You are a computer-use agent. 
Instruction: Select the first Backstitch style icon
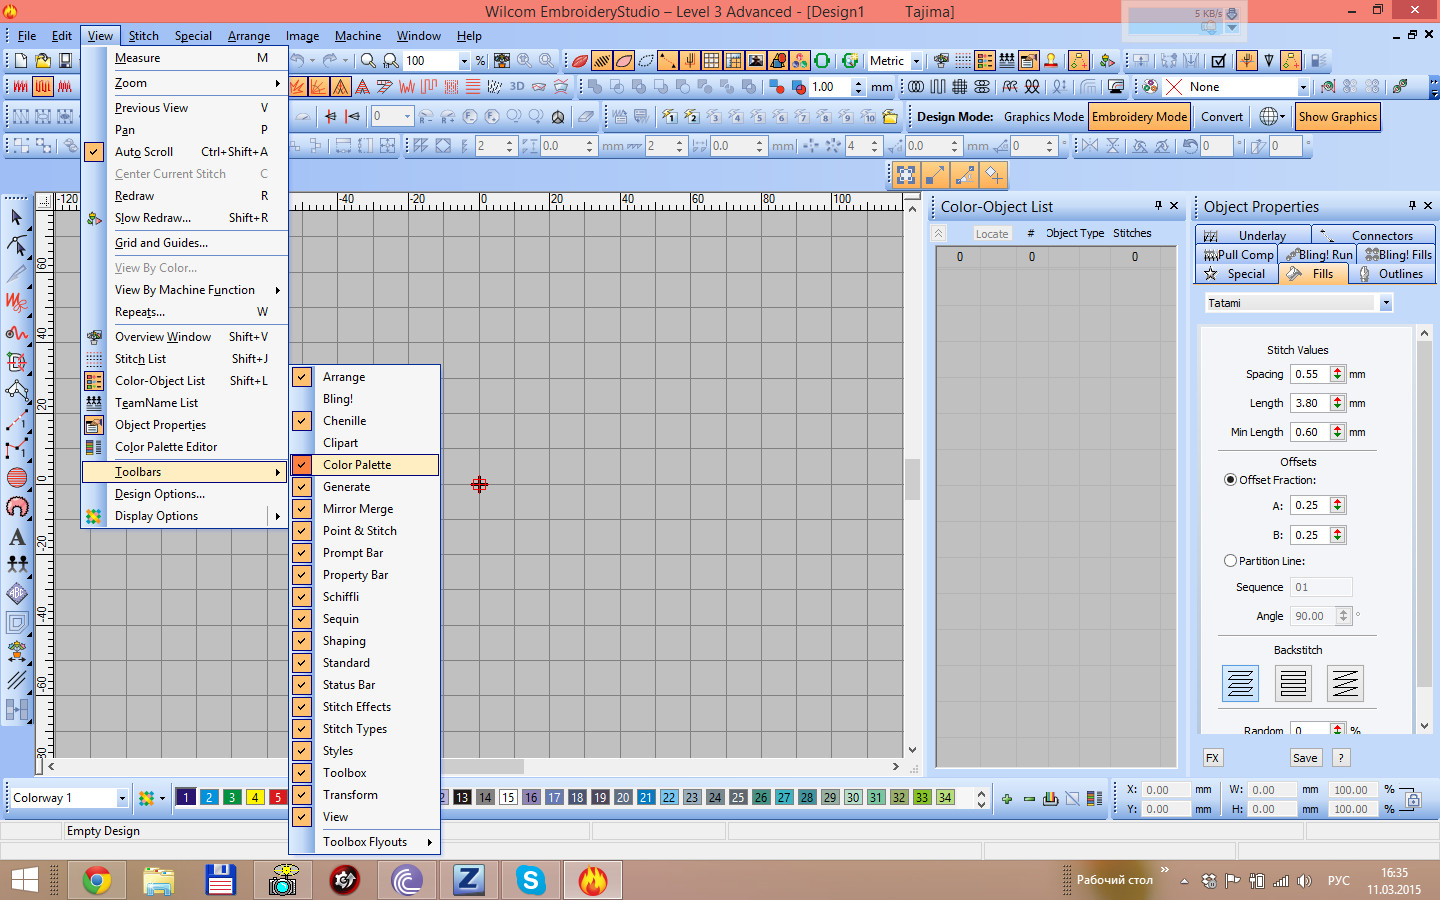tap(1240, 683)
